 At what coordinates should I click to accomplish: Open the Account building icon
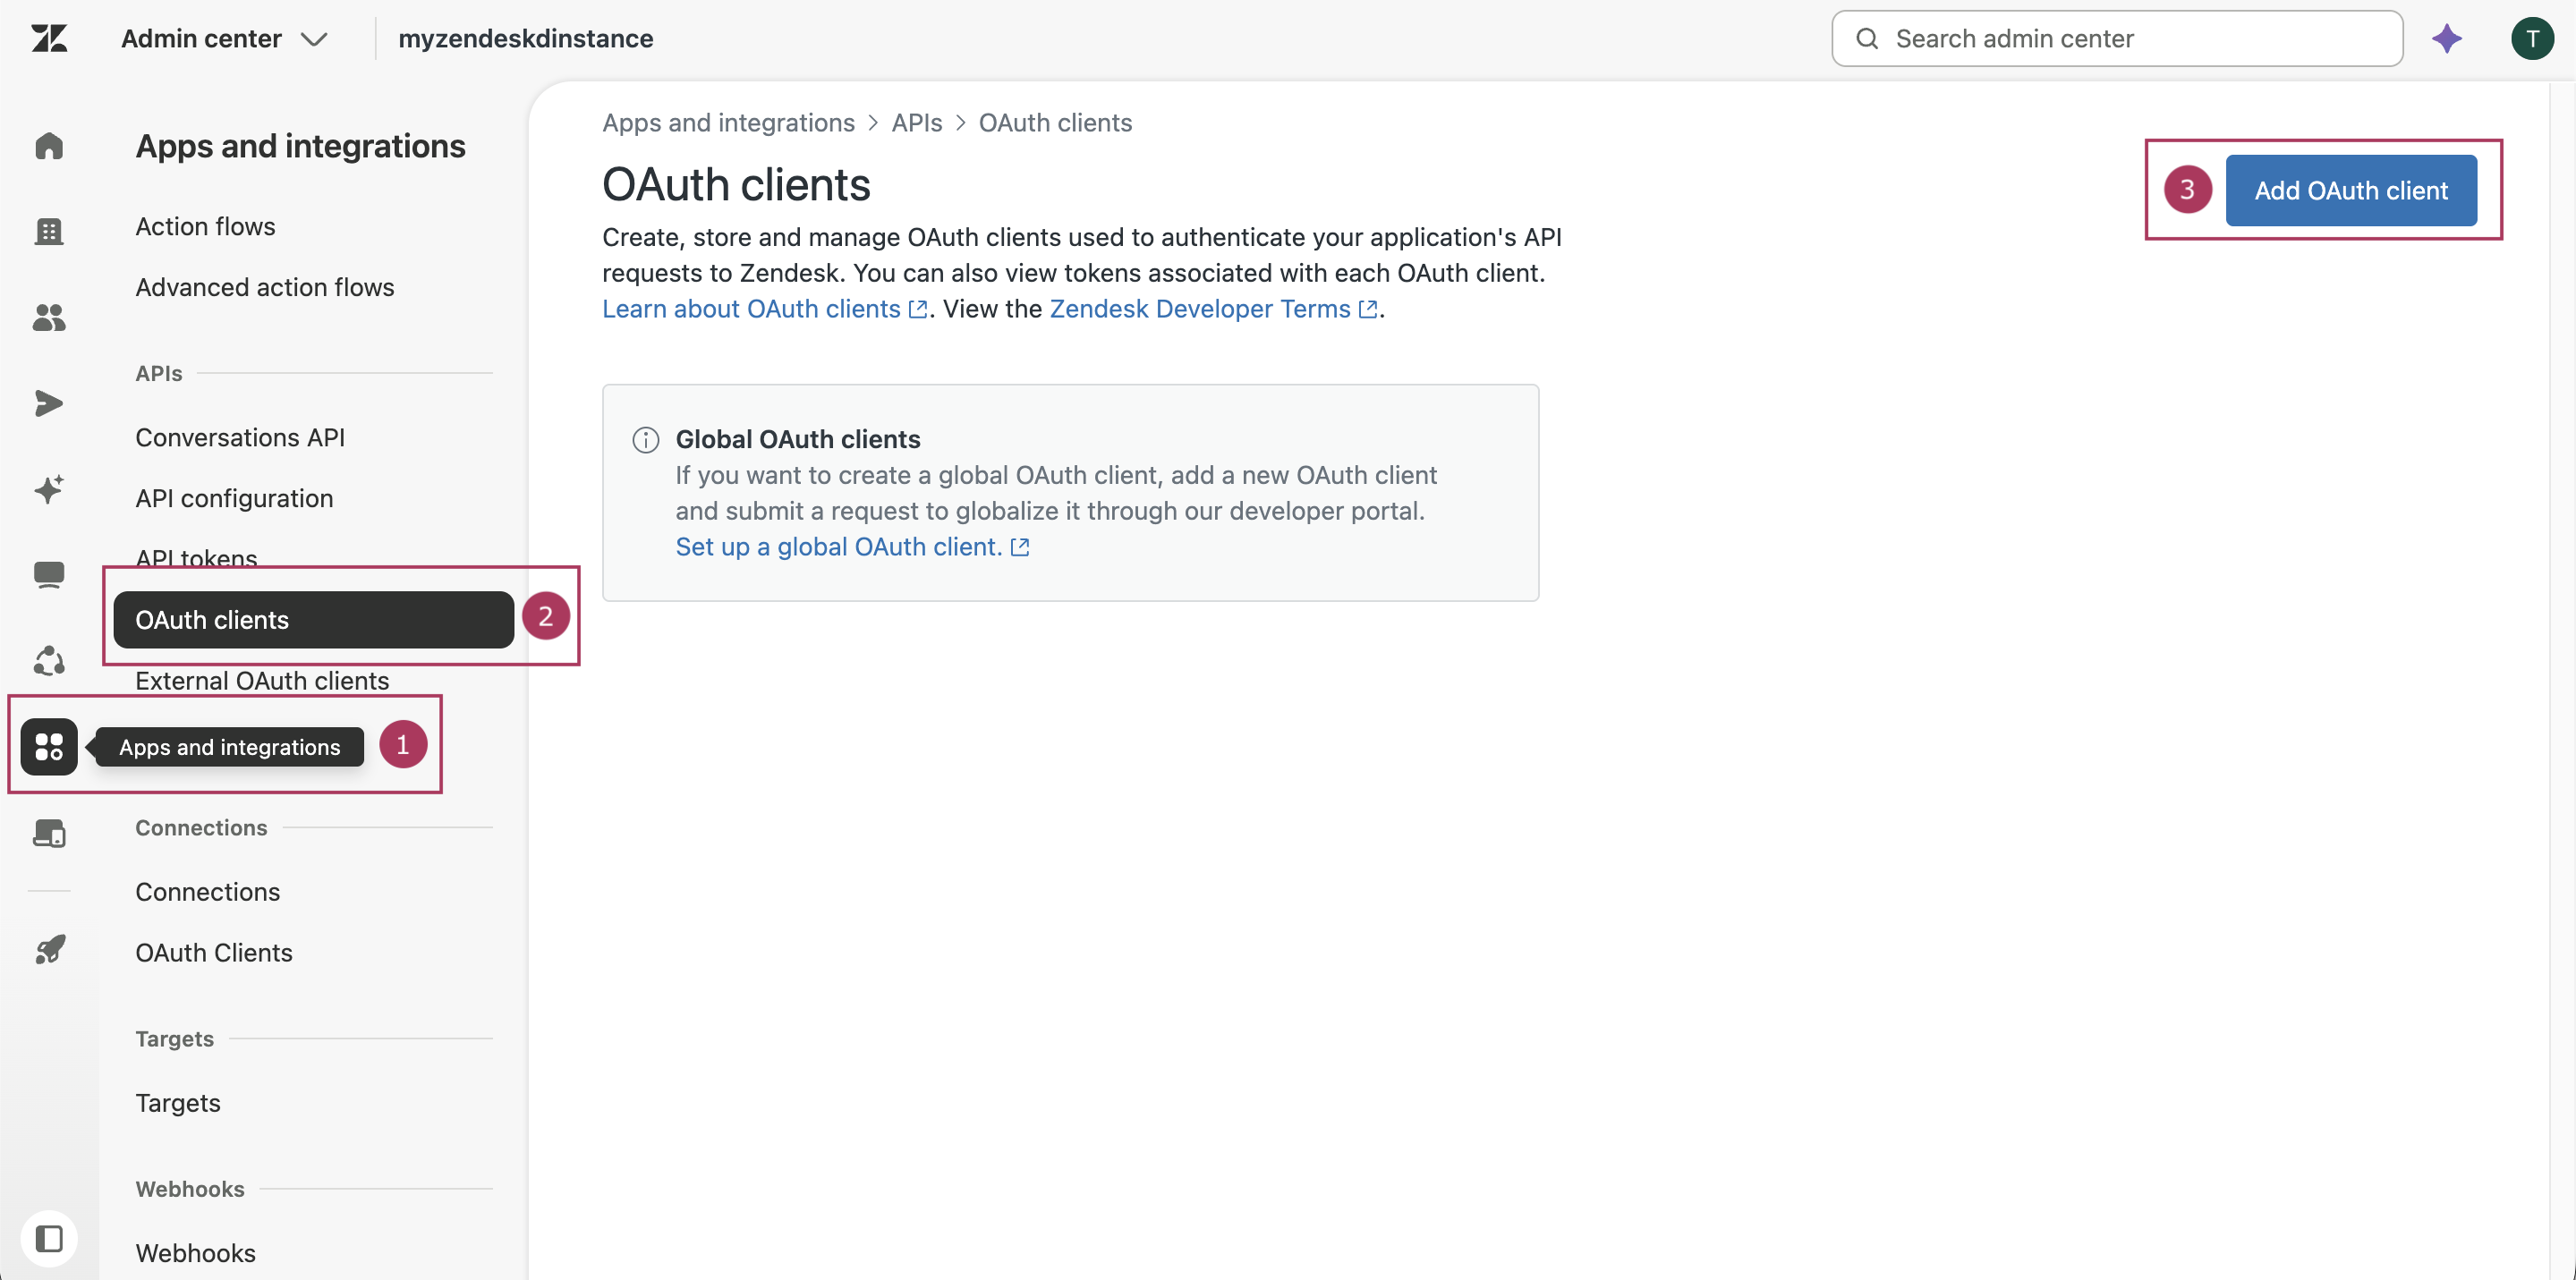pyautogui.click(x=49, y=231)
